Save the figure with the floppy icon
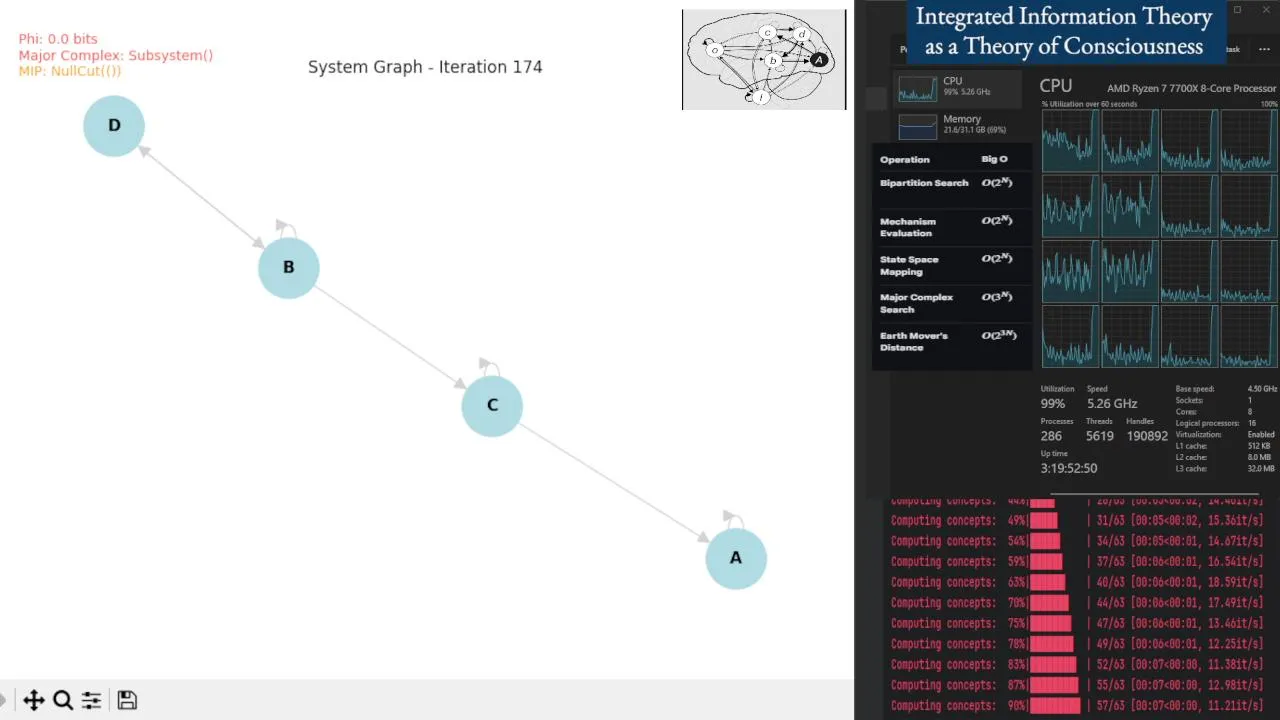The image size is (1280, 720). (127, 700)
